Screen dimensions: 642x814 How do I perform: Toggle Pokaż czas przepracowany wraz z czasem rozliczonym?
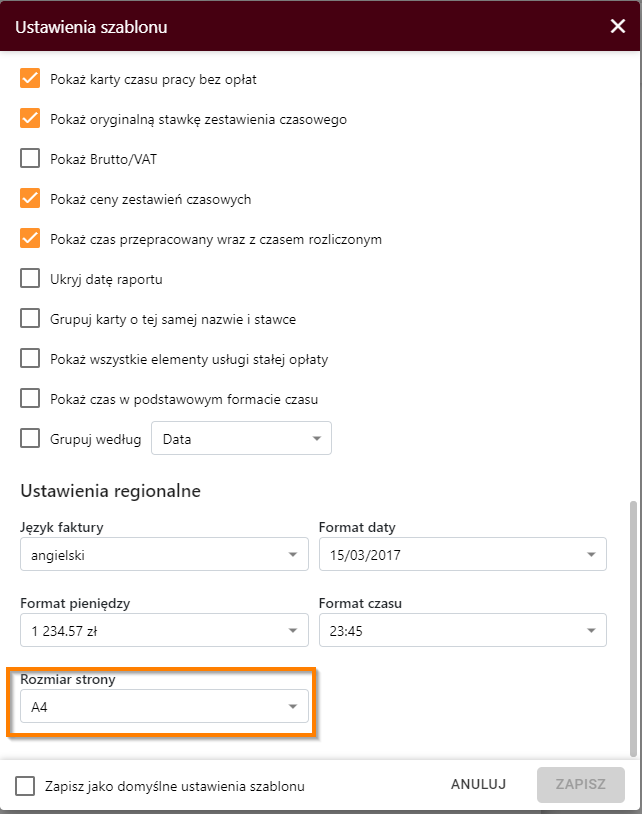(x=30, y=238)
